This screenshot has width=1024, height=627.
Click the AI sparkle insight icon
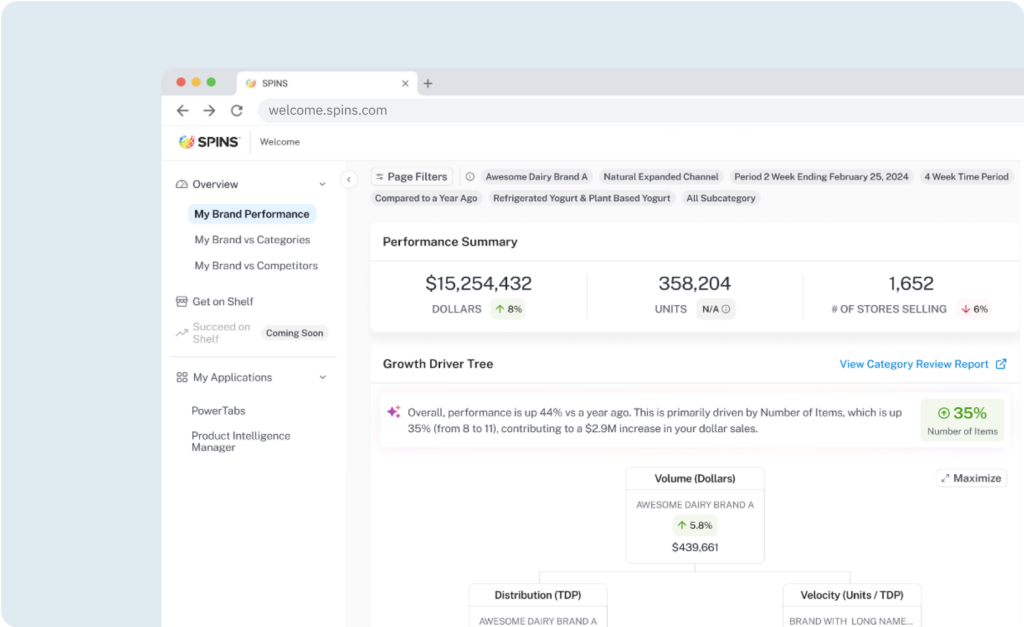[393, 411]
